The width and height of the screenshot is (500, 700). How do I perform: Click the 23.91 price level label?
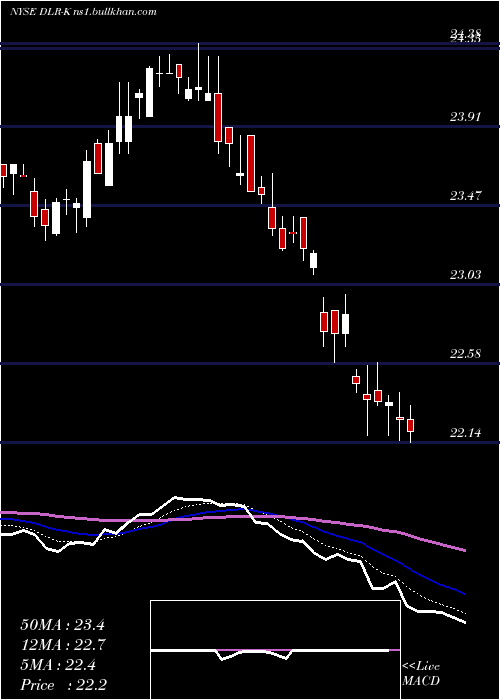(465, 117)
